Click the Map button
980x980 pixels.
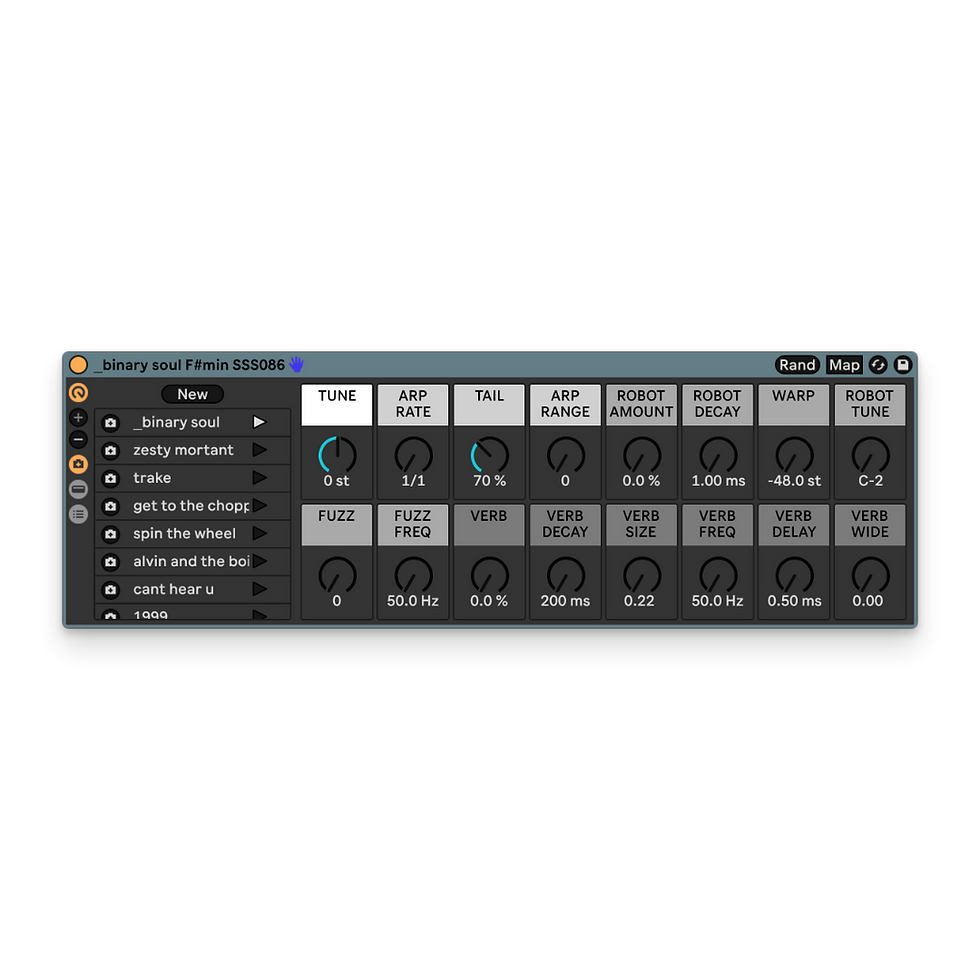pyautogui.click(x=844, y=365)
